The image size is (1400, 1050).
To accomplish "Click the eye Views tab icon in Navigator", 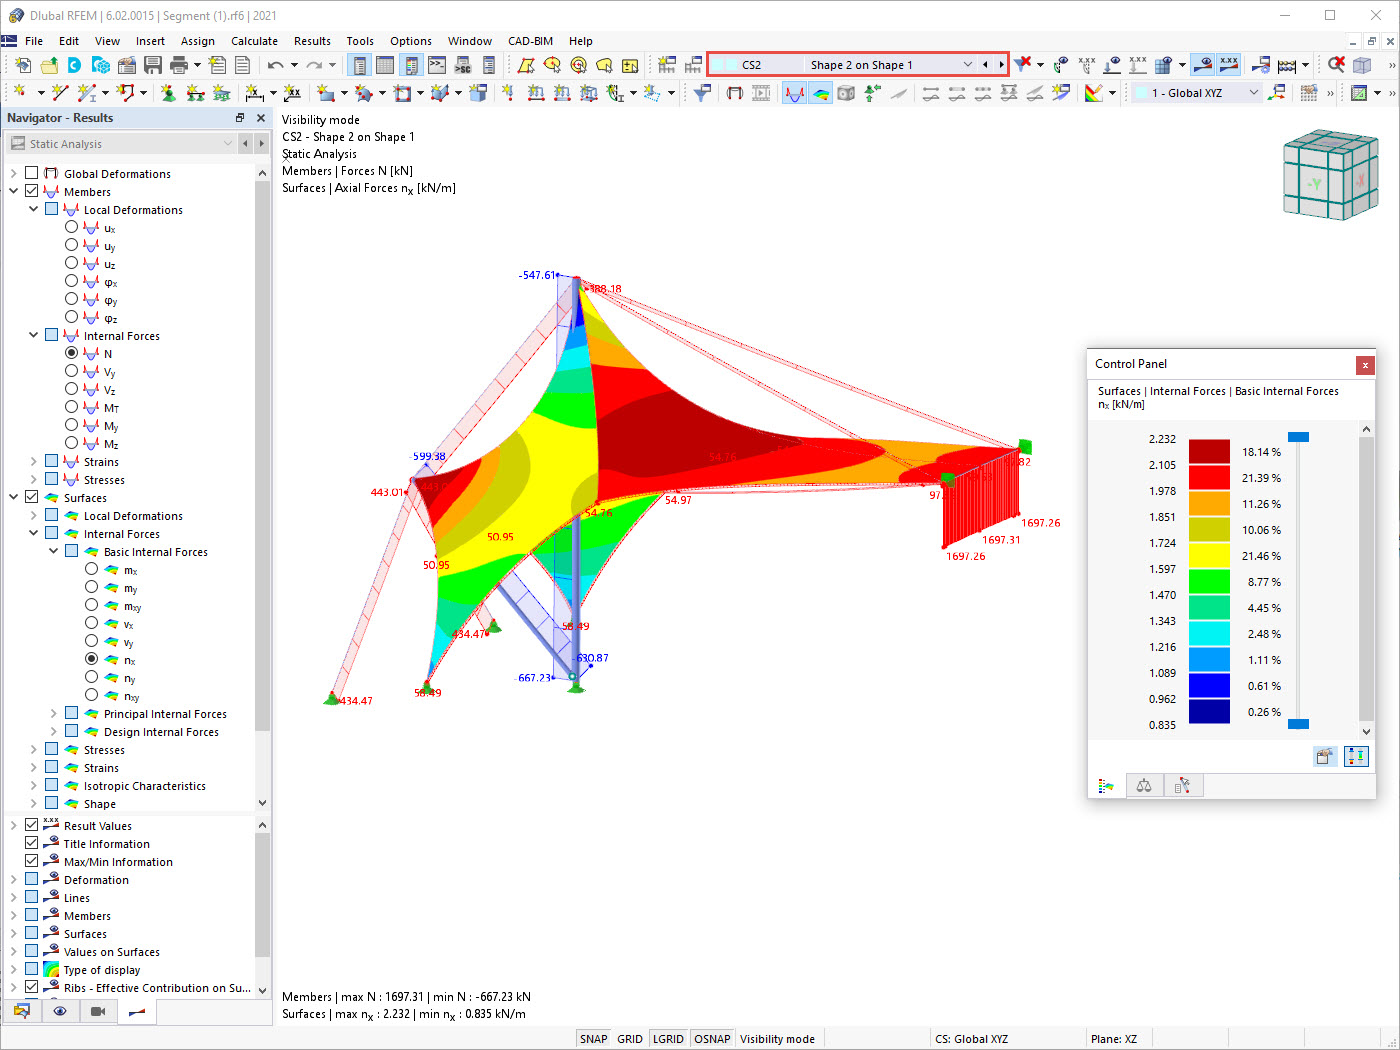I will (x=60, y=1011).
